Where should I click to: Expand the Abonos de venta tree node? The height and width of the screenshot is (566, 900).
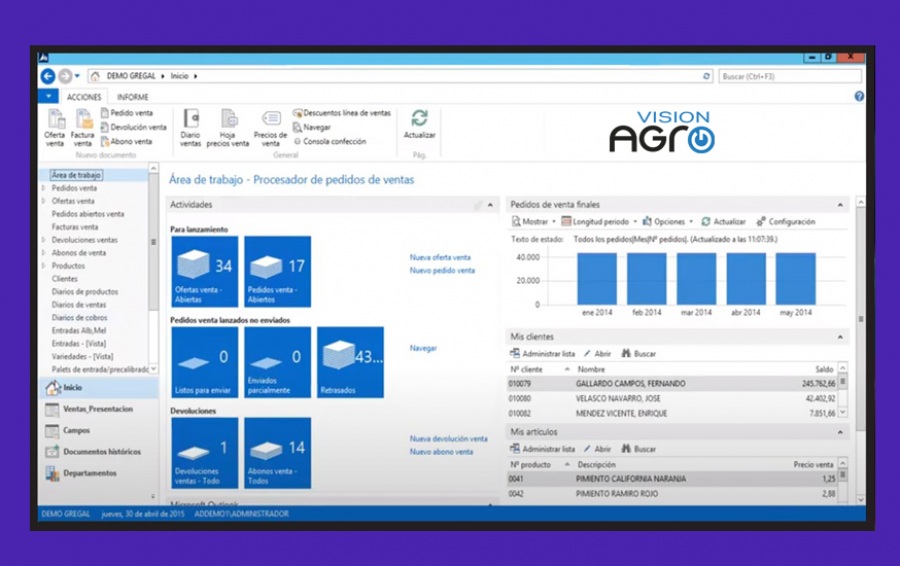44,253
